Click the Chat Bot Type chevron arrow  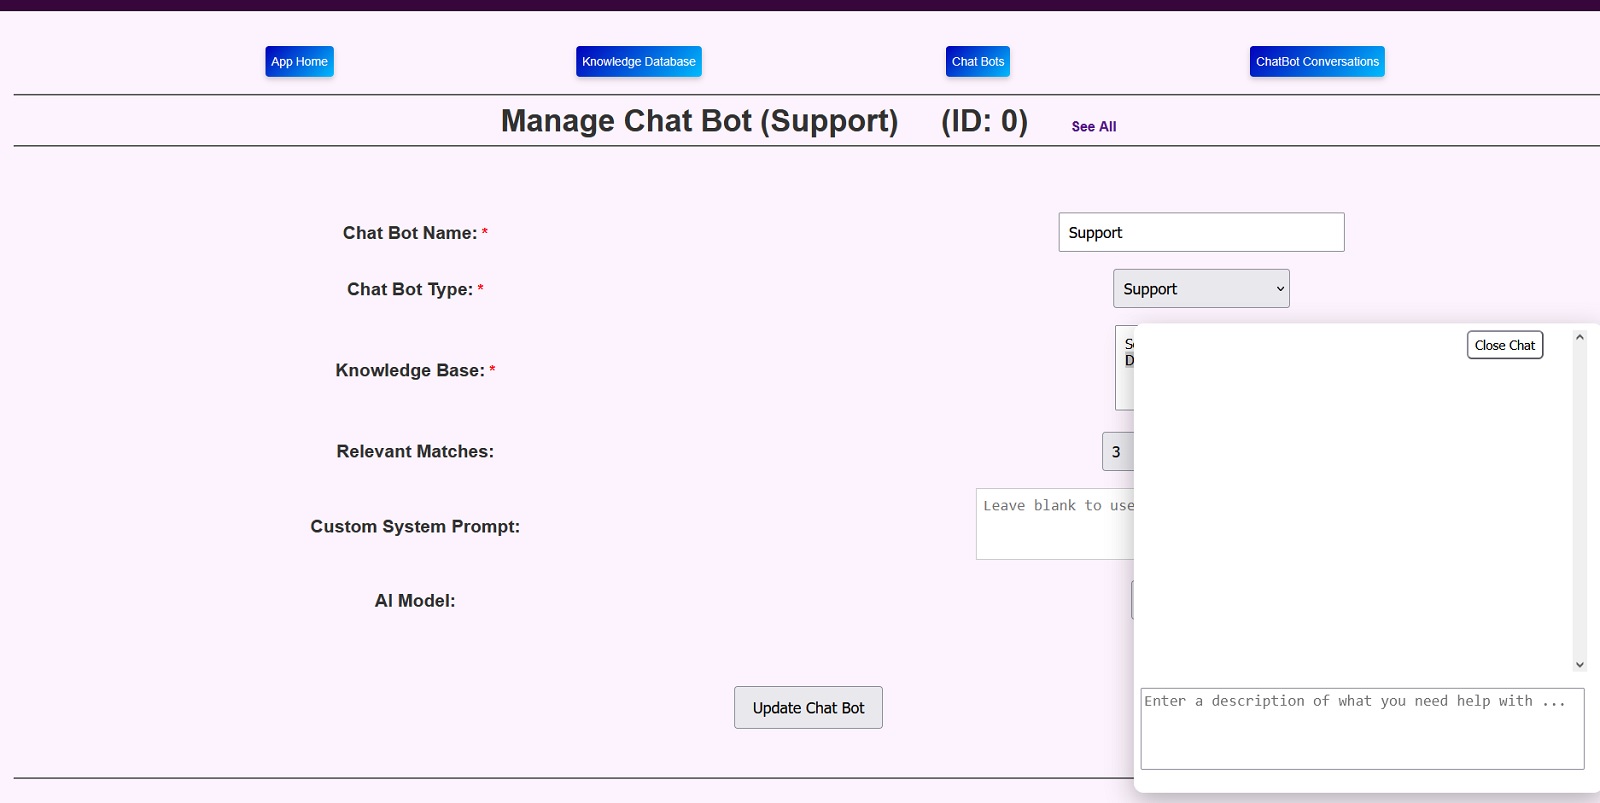tap(1279, 289)
